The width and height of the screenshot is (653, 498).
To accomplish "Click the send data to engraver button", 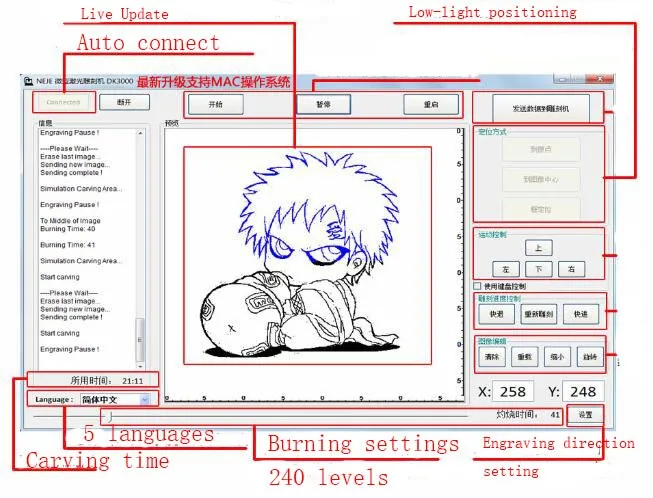I will tap(541, 108).
